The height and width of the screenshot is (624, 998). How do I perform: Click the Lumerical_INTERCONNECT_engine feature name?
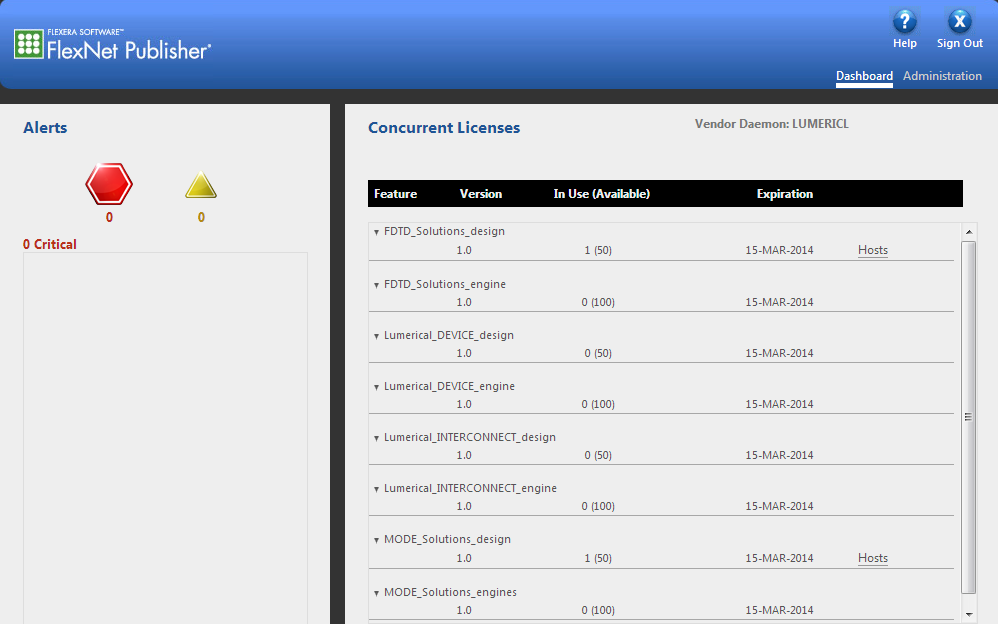[470, 488]
